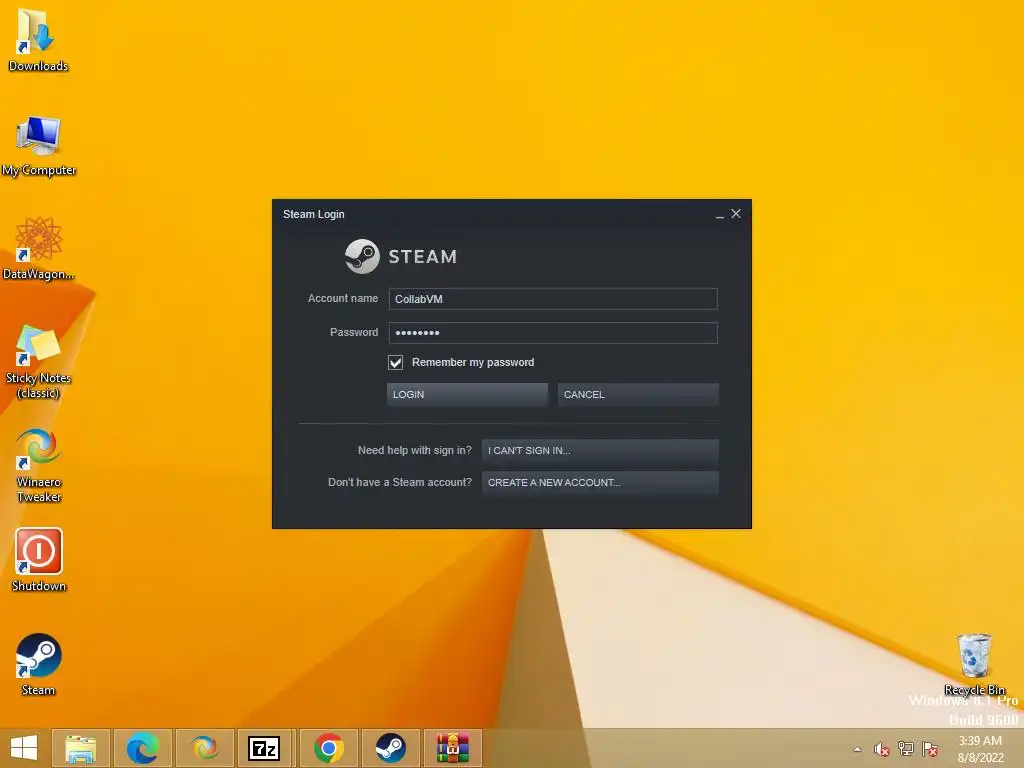Click 'Don't have a Steam account?' text
This screenshot has height=768, width=1024.
point(400,483)
